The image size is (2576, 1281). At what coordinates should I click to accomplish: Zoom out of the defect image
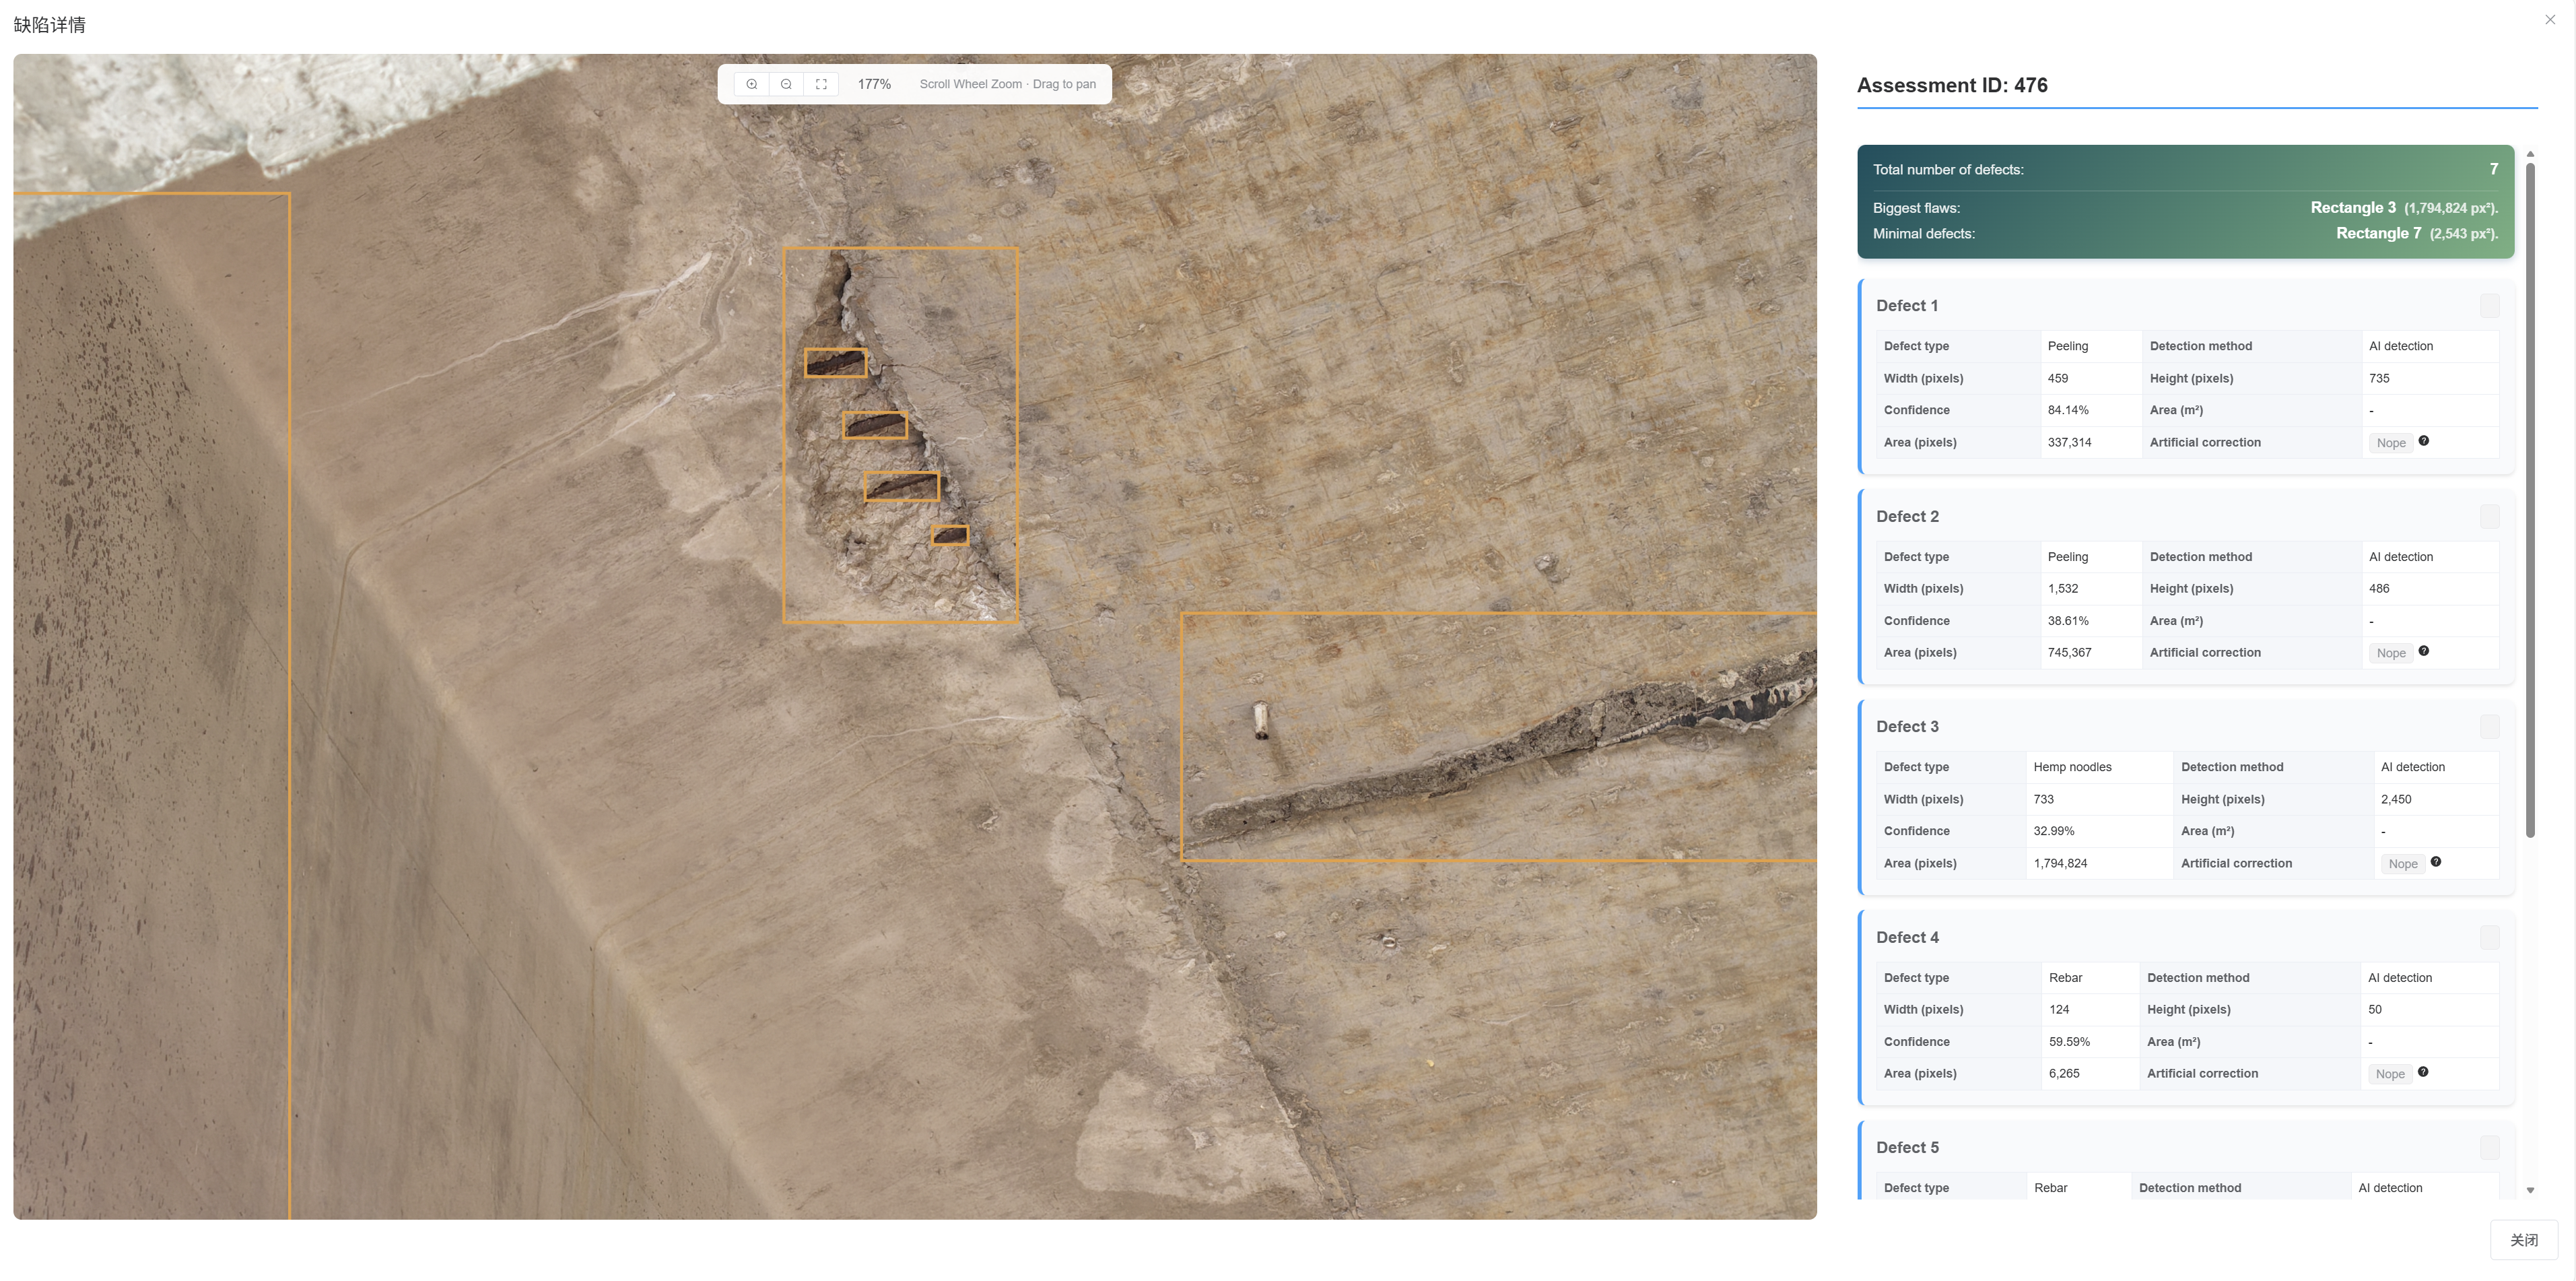(786, 84)
